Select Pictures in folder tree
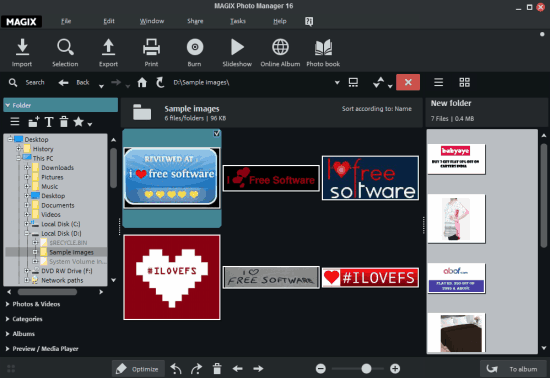This screenshot has width=550, height=378. pos(52,177)
